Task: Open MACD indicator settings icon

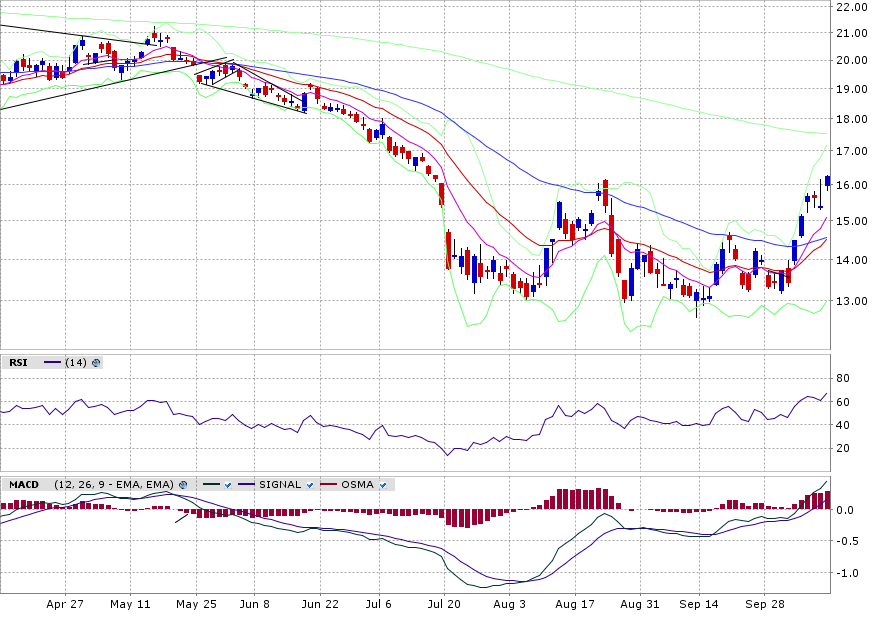Action: click(x=183, y=485)
